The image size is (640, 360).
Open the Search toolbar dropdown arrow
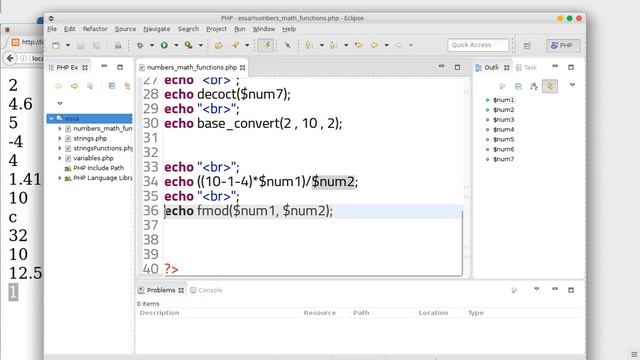point(247,45)
